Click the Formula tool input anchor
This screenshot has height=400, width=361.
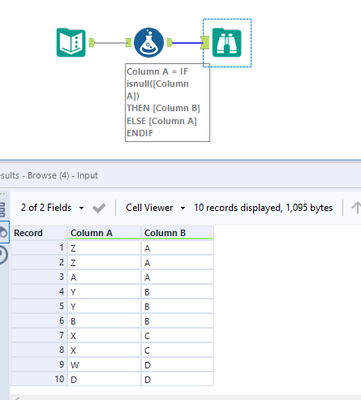coord(128,43)
